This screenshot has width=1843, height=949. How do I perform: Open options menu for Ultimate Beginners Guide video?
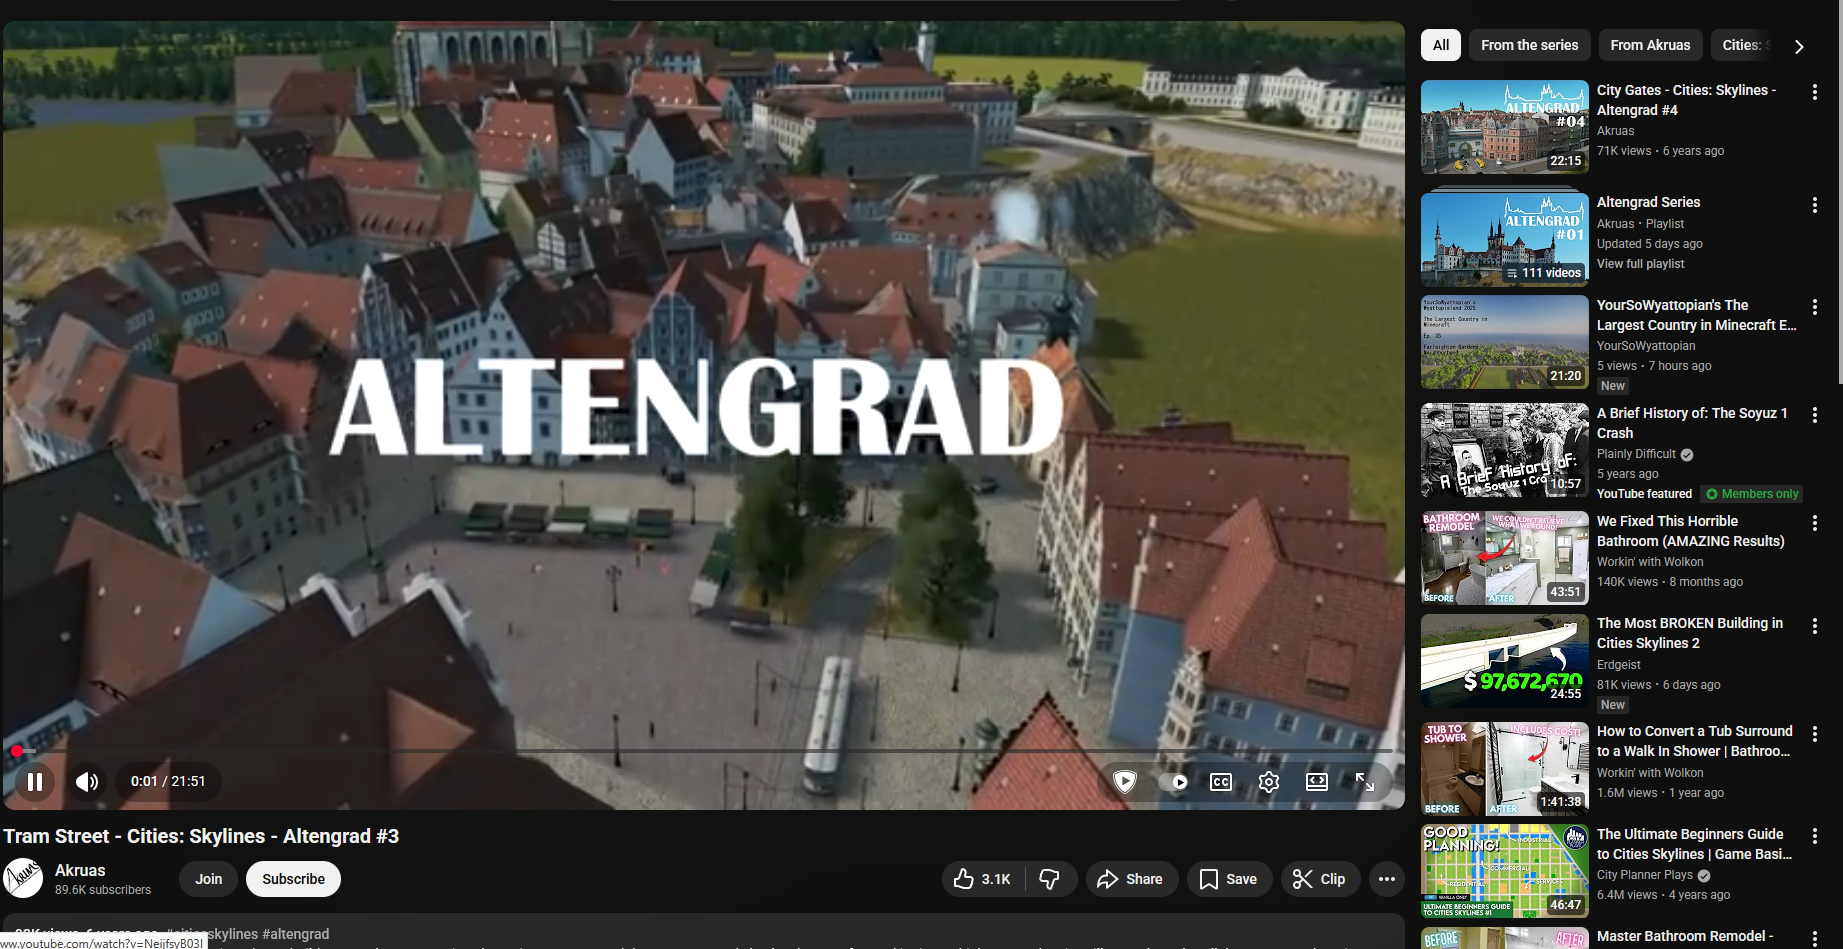pos(1815,836)
